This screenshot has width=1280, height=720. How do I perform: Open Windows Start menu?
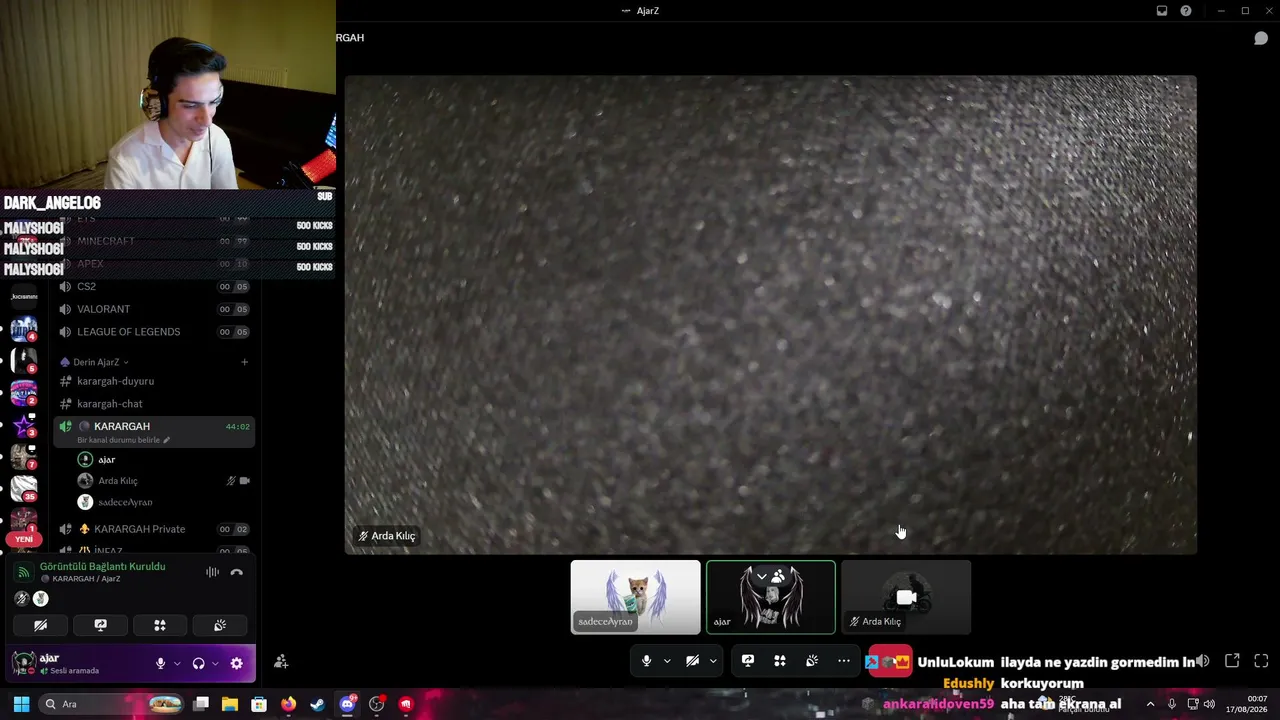(x=21, y=704)
